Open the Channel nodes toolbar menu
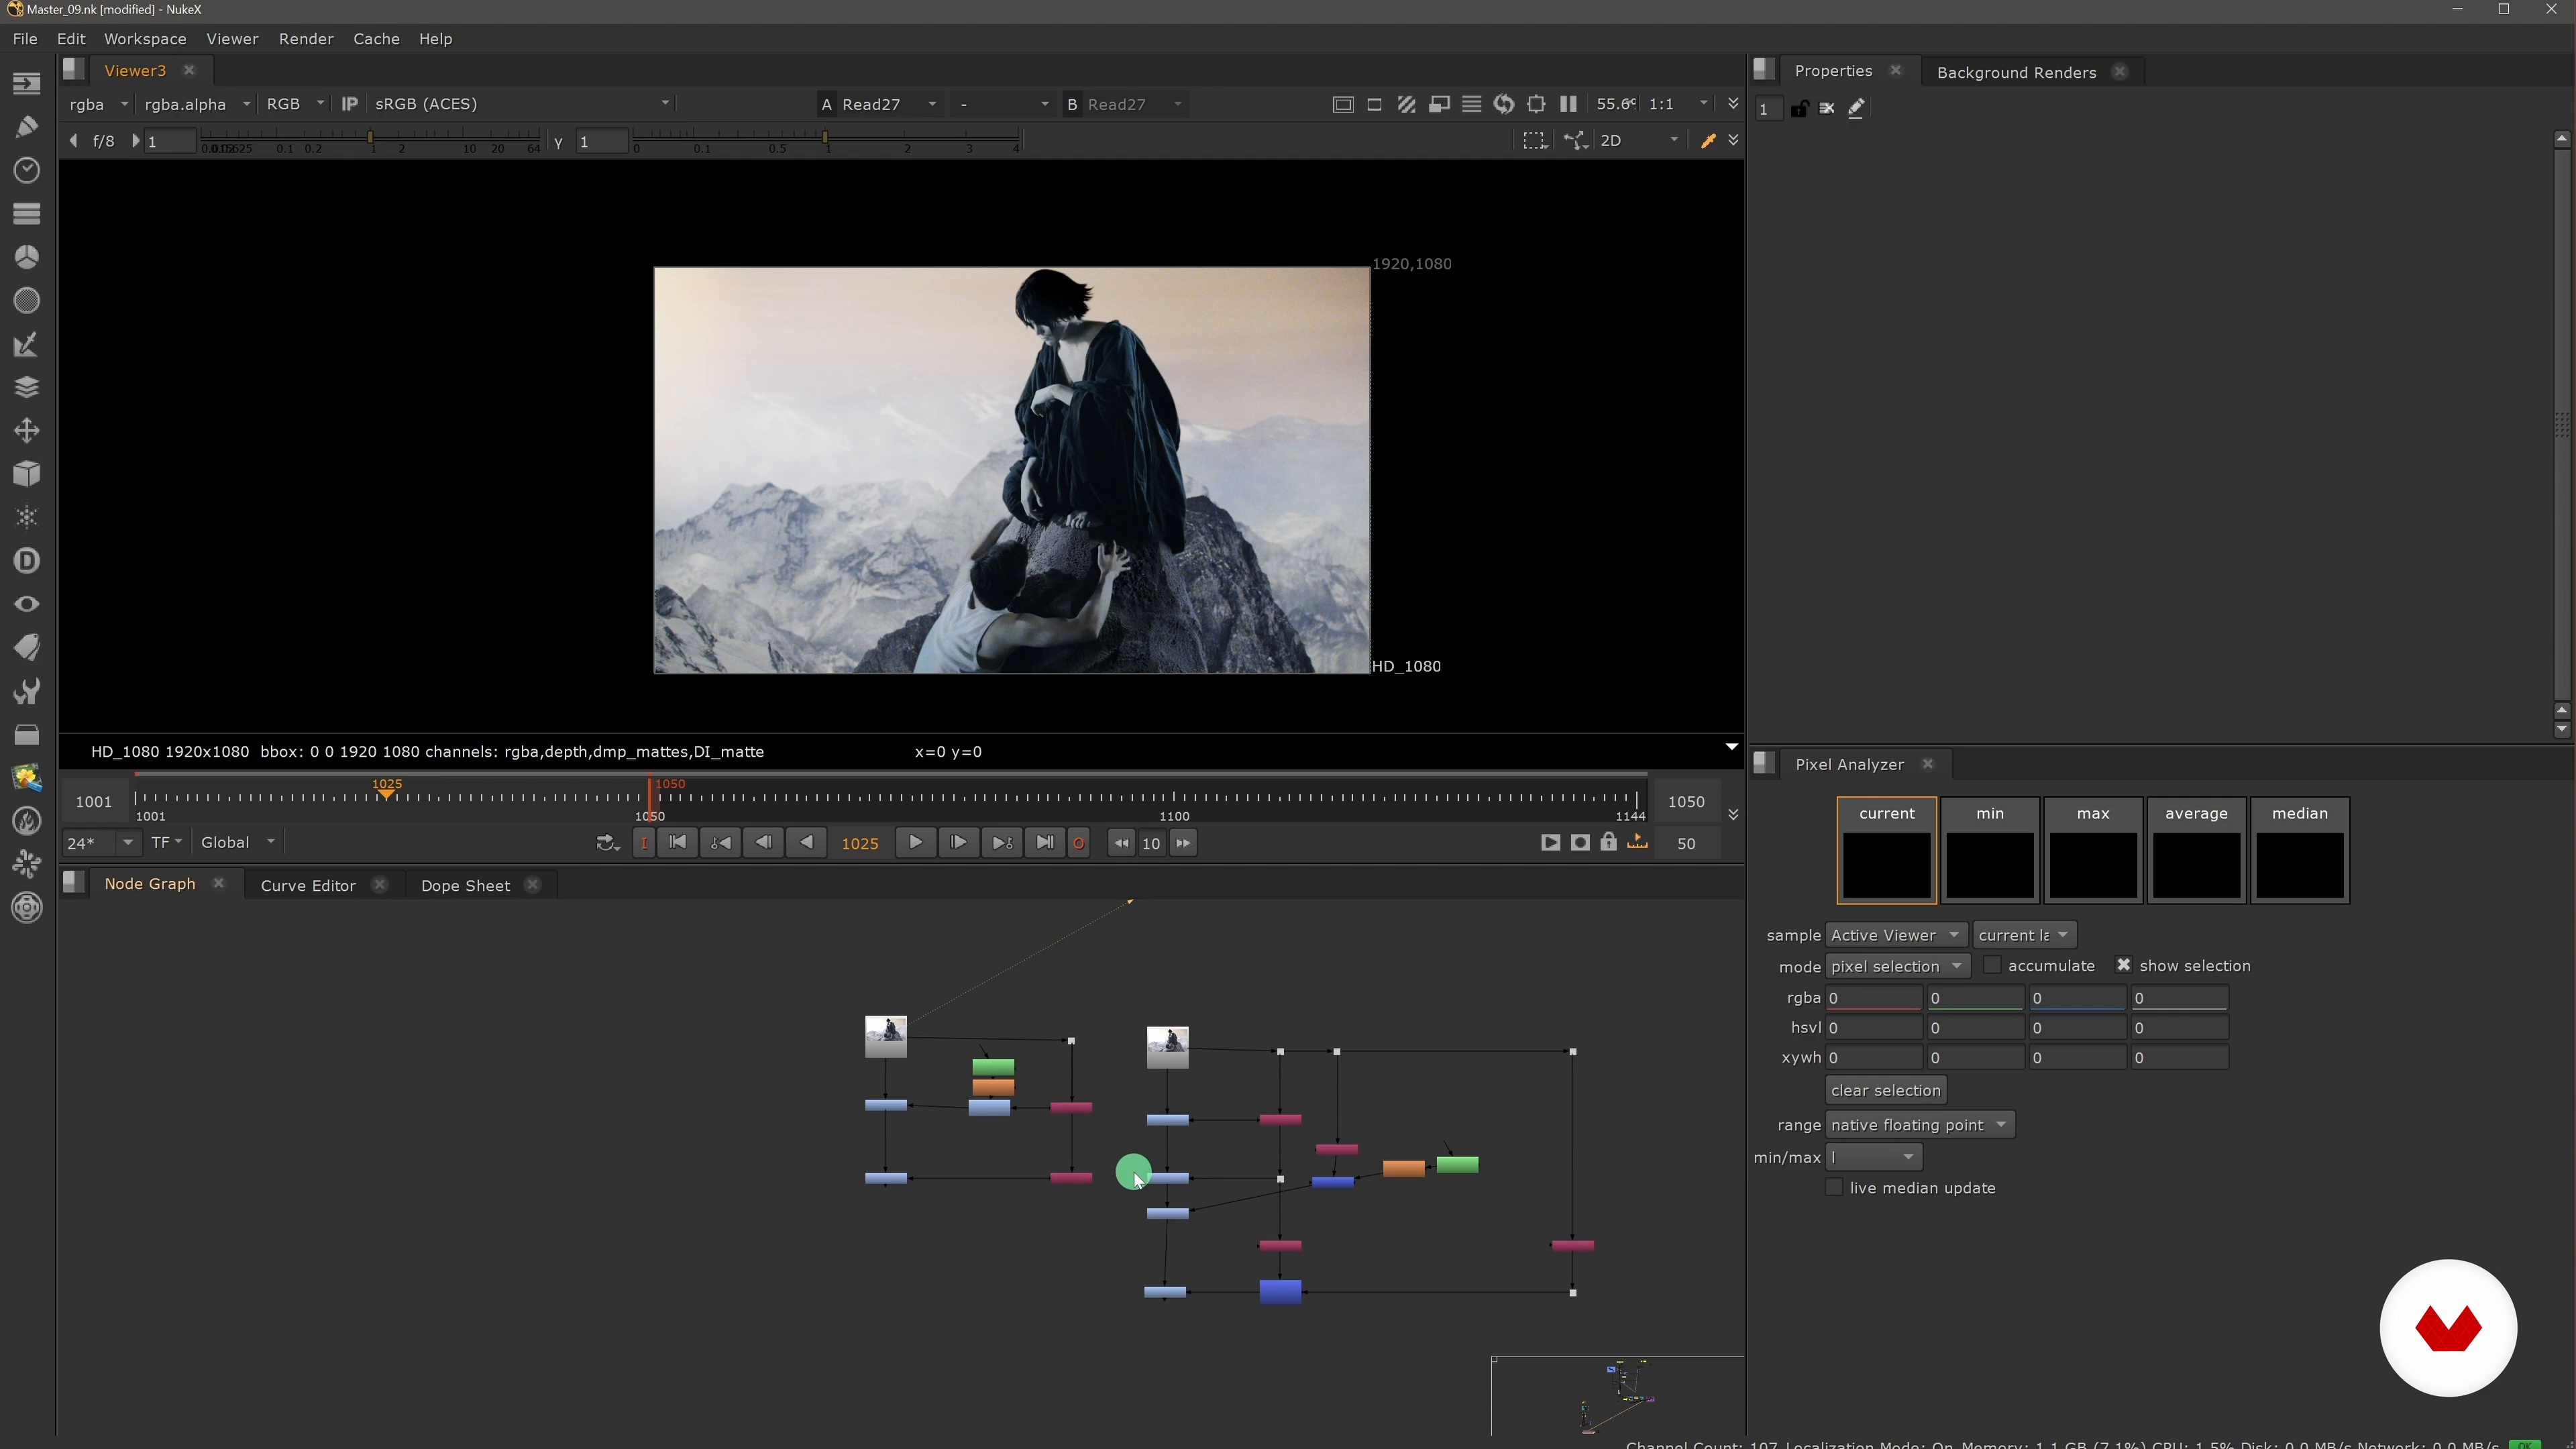The height and width of the screenshot is (1449, 2576). (x=27, y=213)
